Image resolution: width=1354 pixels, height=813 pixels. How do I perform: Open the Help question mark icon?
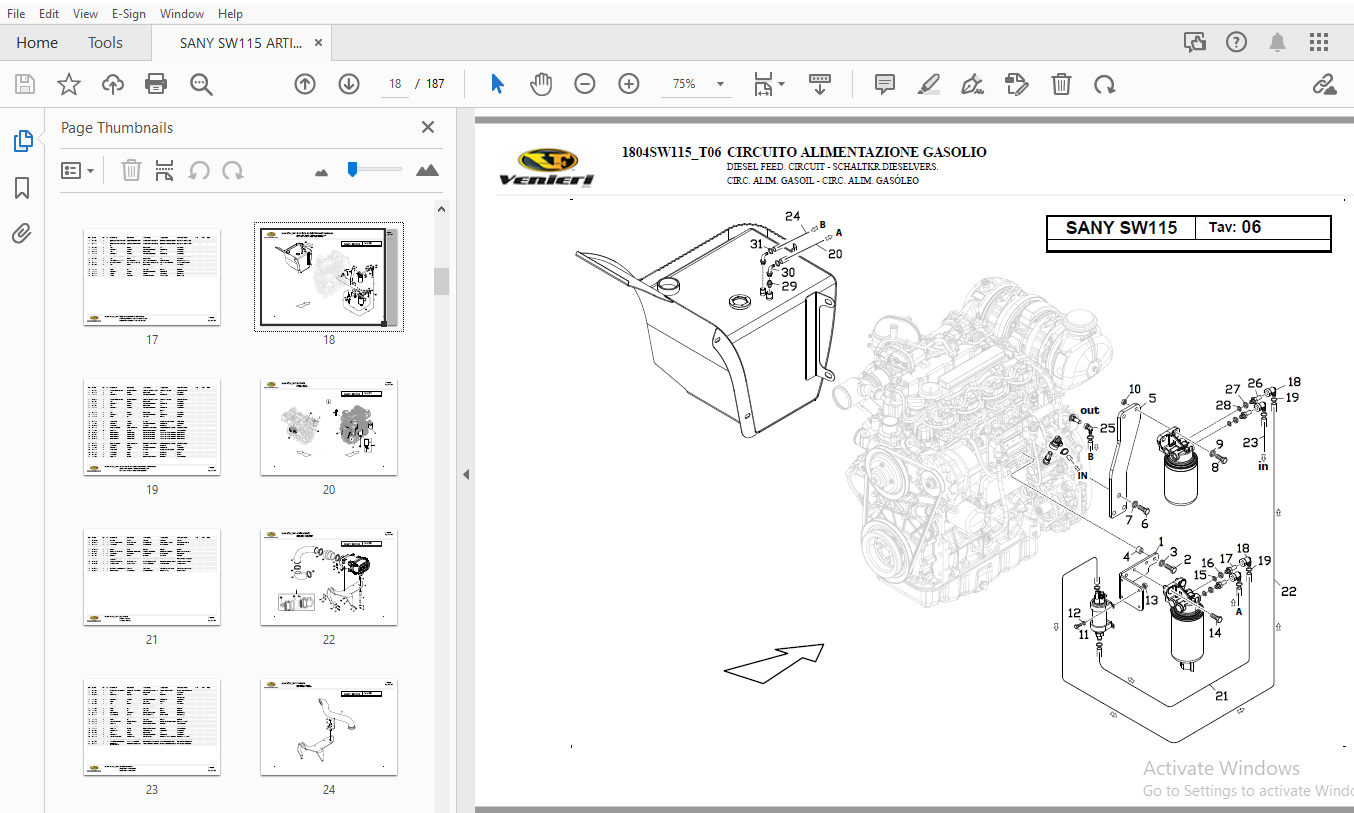tap(1237, 42)
